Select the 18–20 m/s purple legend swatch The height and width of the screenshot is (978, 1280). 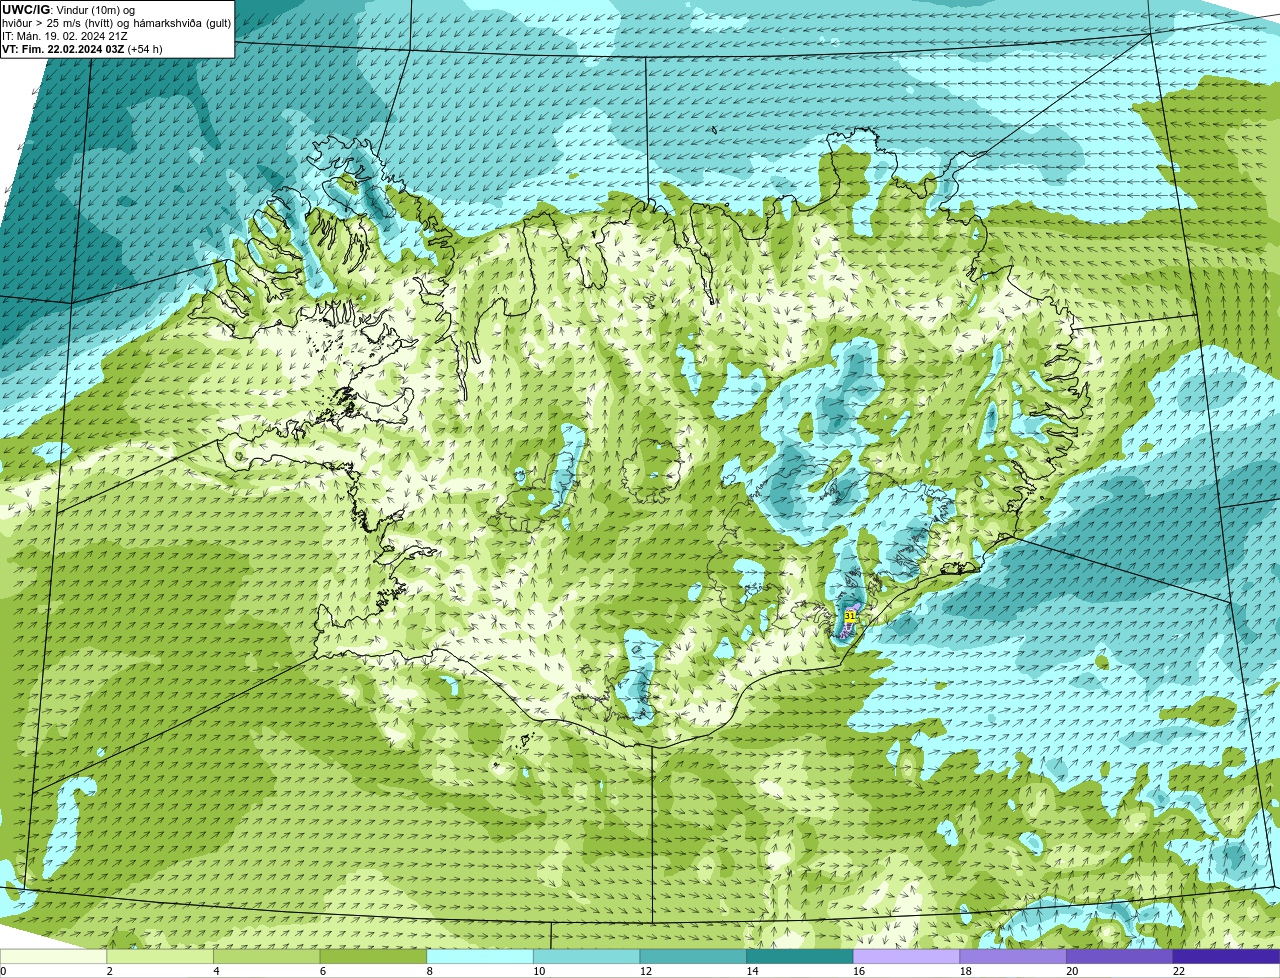(x=1012, y=956)
